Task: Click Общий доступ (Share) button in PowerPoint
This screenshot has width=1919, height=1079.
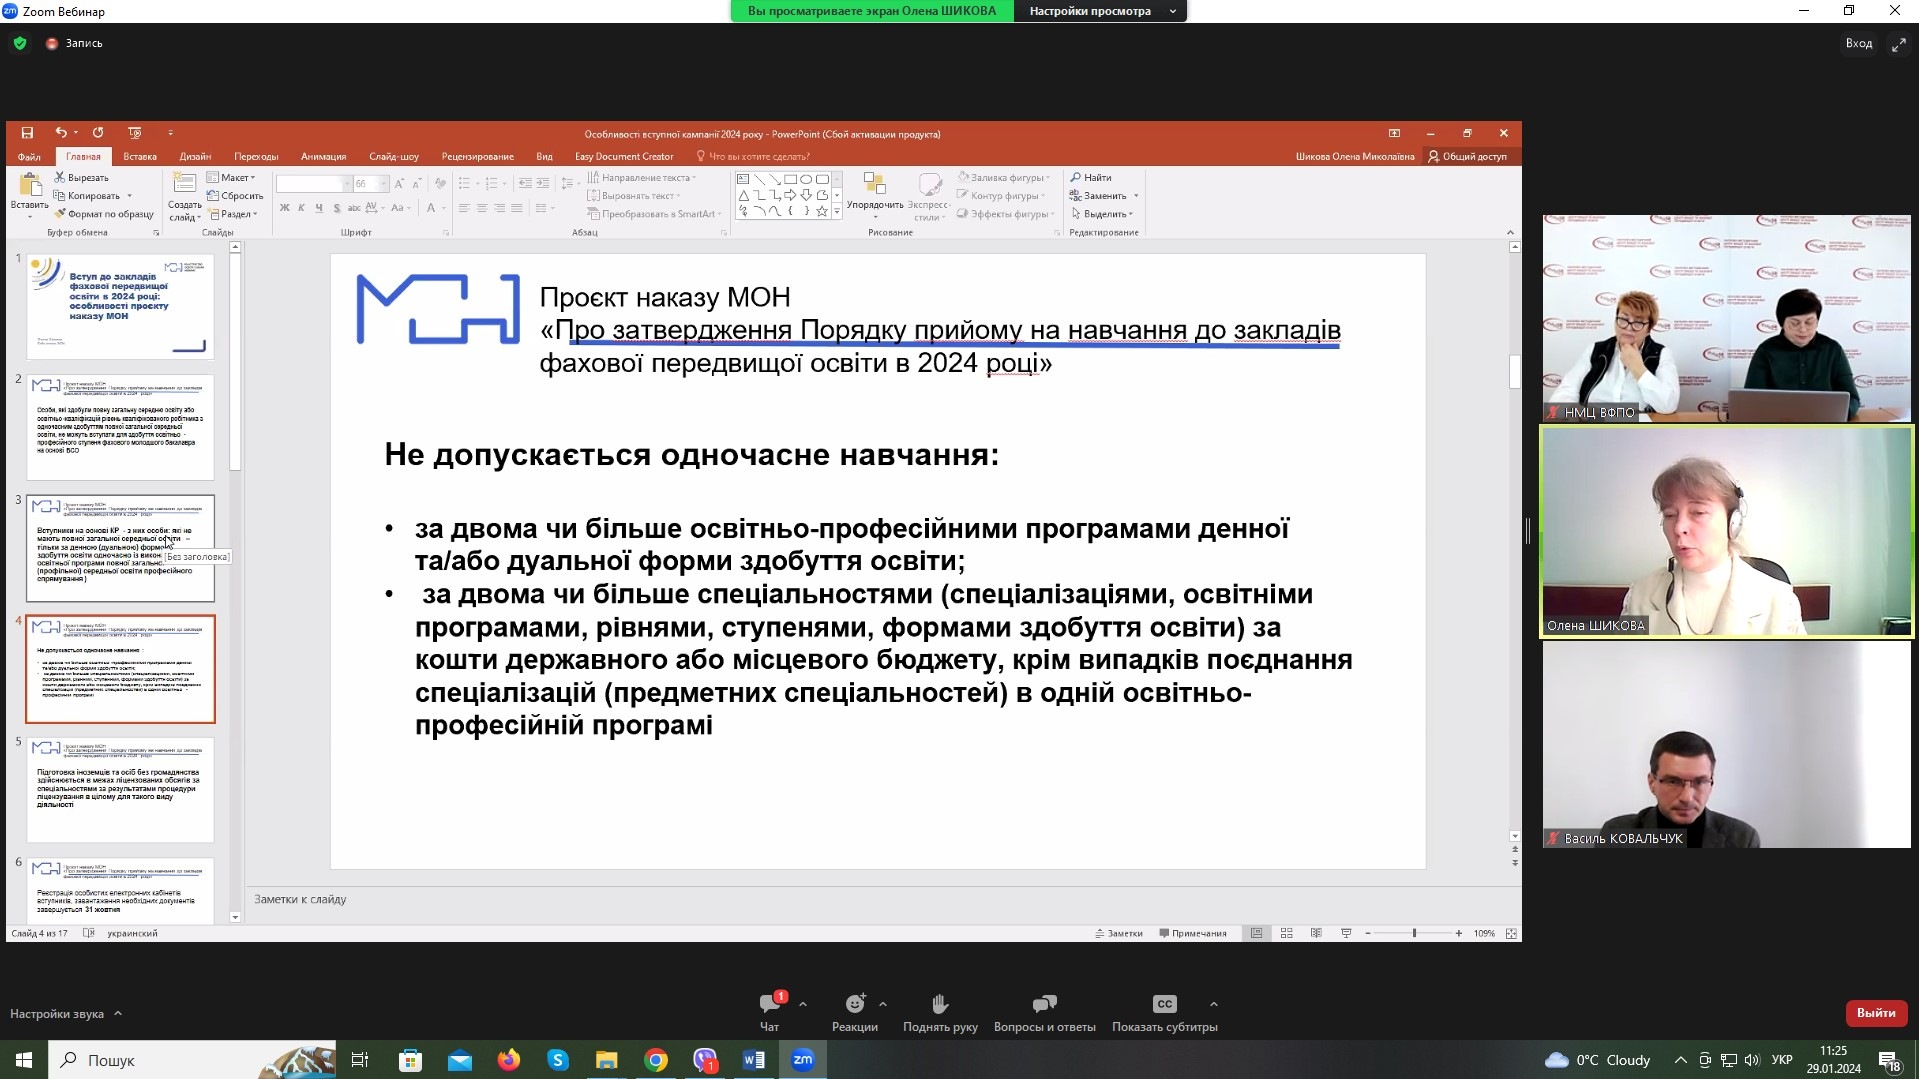Action: pyautogui.click(x=1467, y=156)
